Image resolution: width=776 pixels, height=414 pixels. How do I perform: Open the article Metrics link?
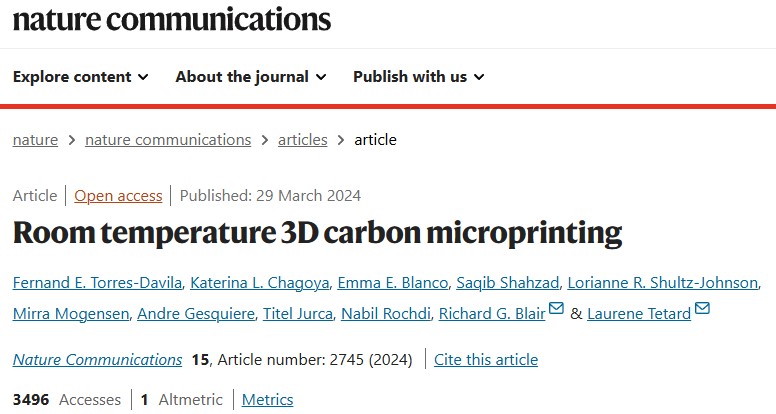267,400
